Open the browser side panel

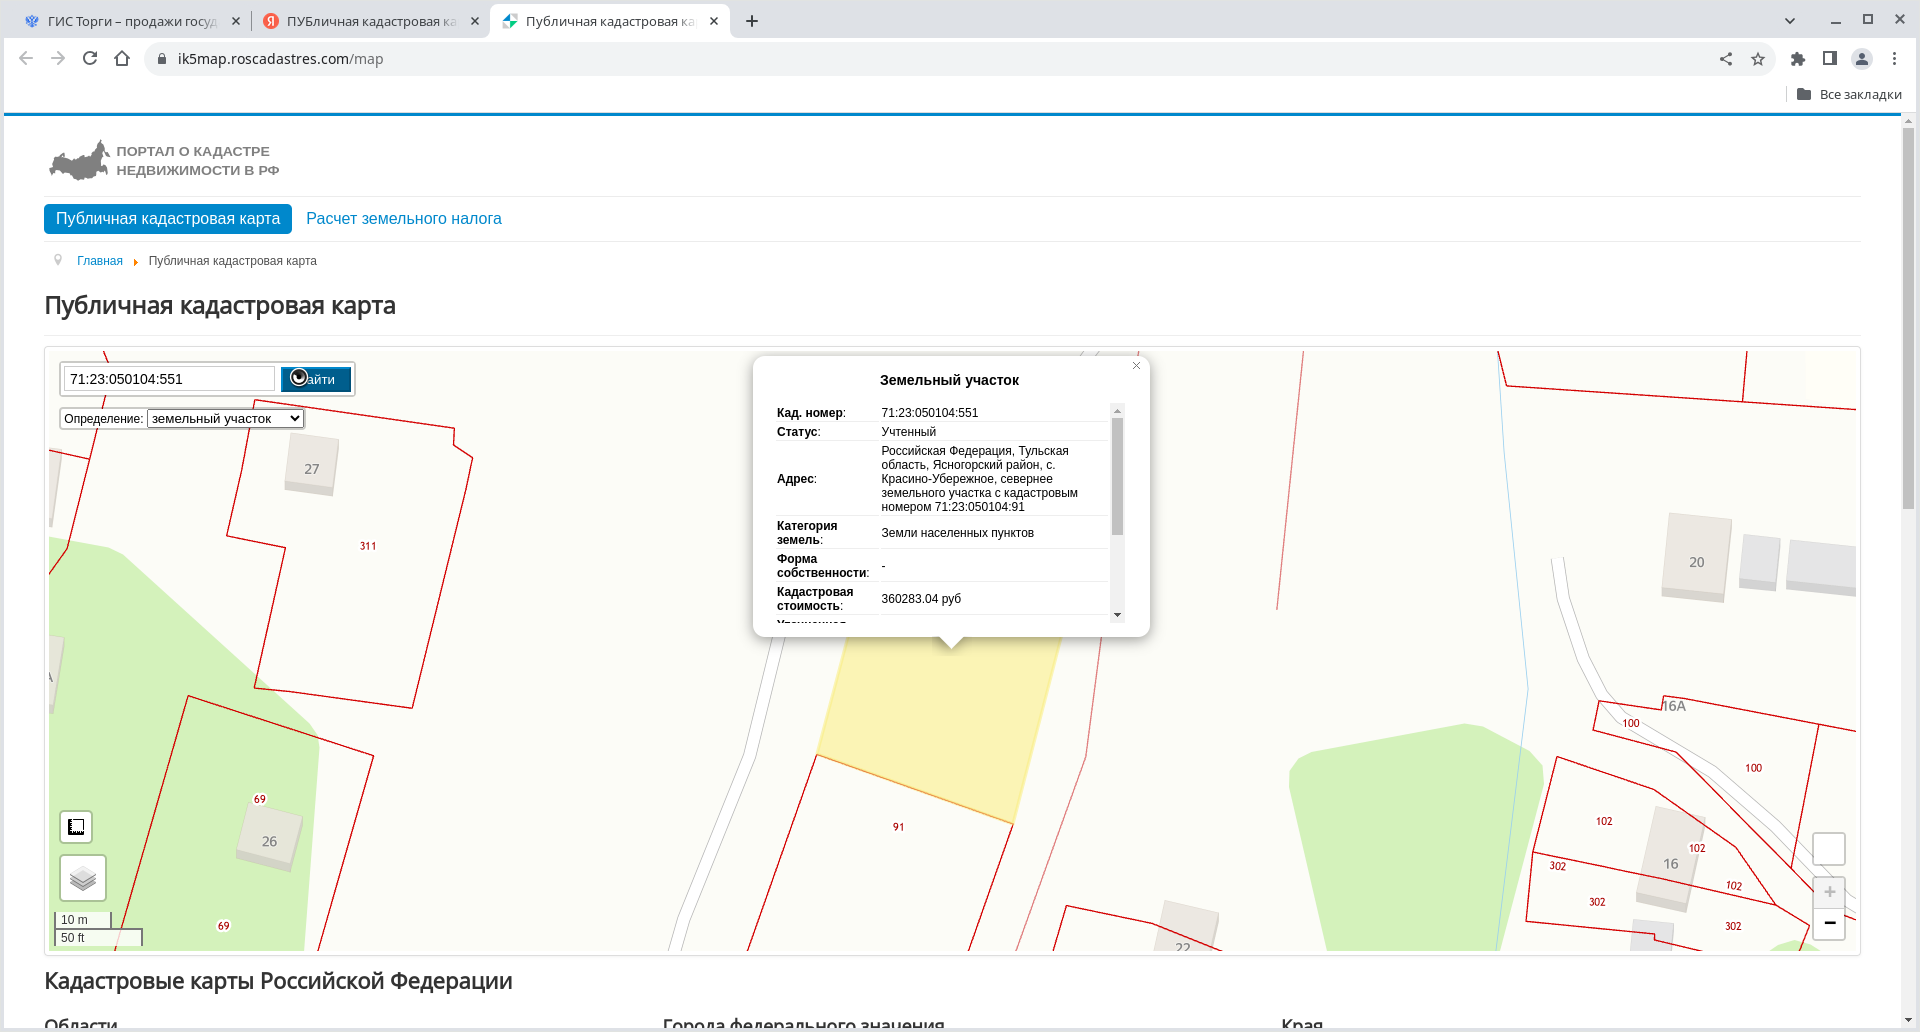[x=1829, y=59]
